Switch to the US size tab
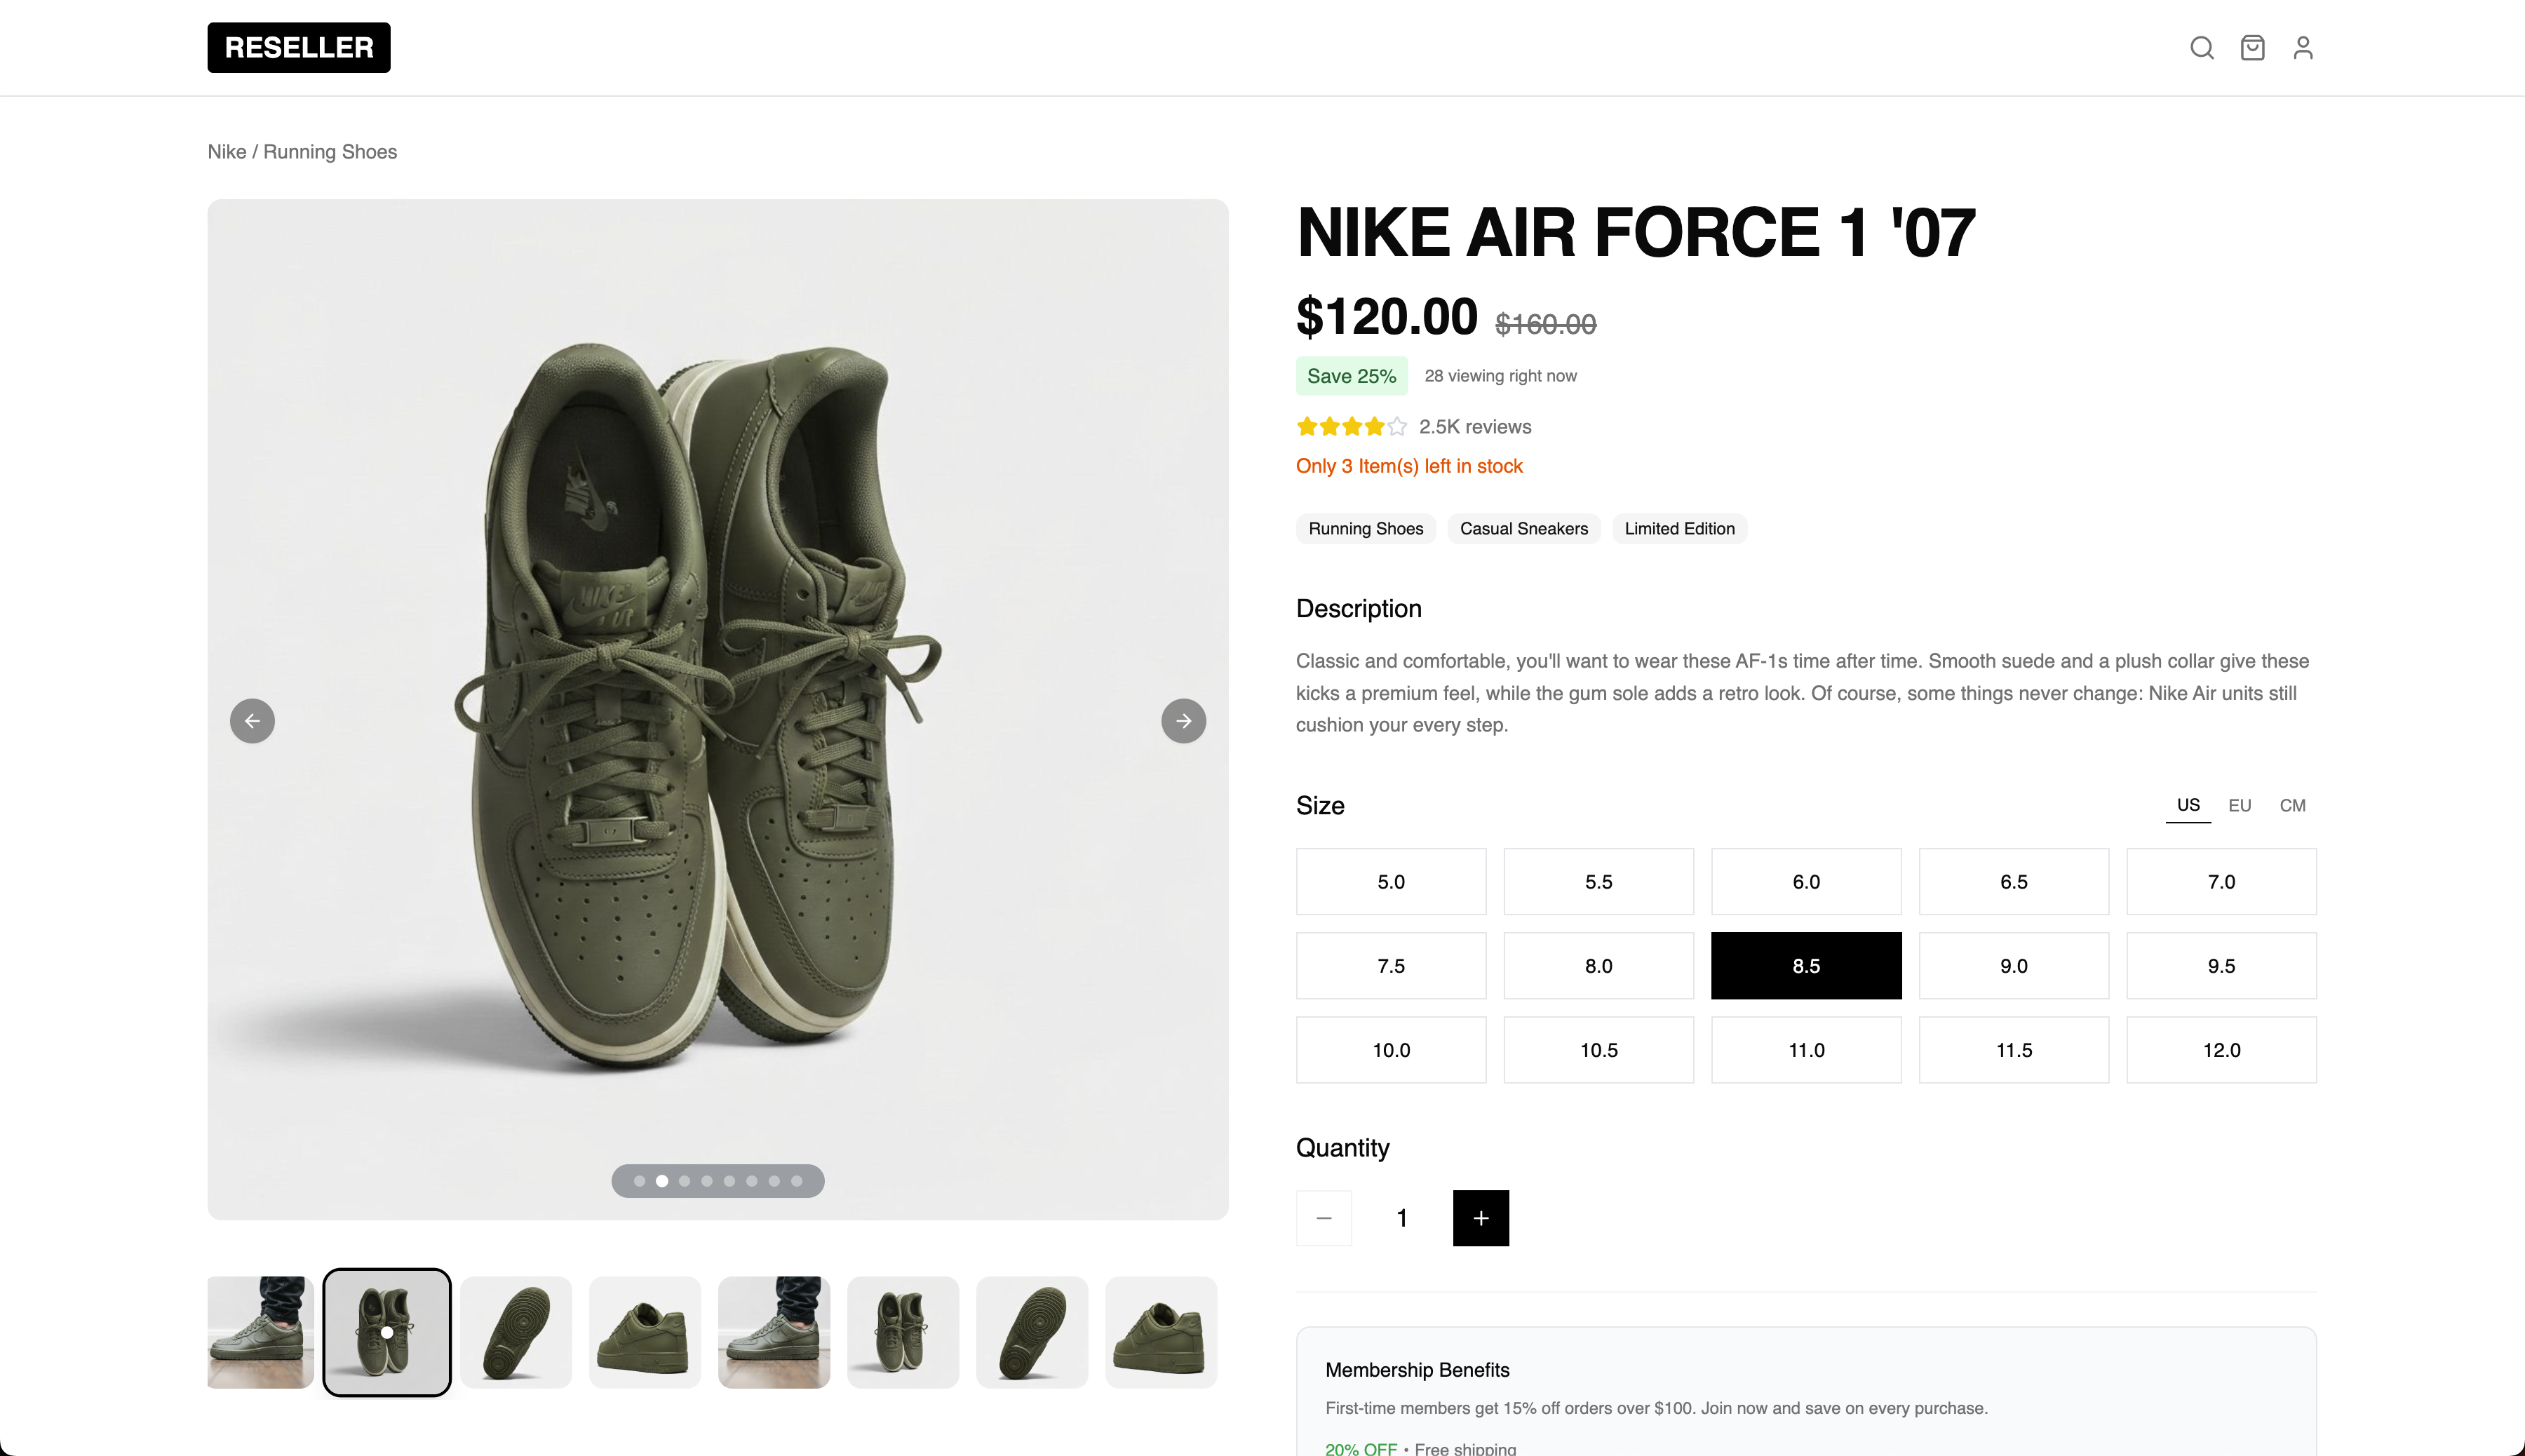The width and height of the screenshot is (2525, 1456). (2188, 805)
